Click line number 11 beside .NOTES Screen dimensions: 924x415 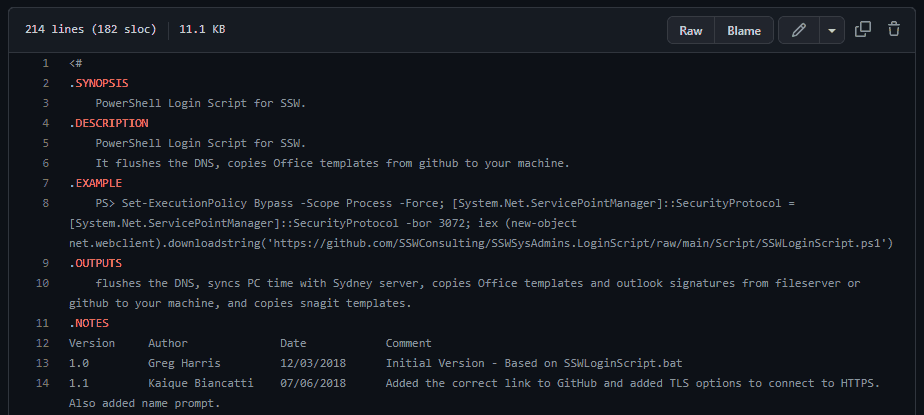pos(43,323)
